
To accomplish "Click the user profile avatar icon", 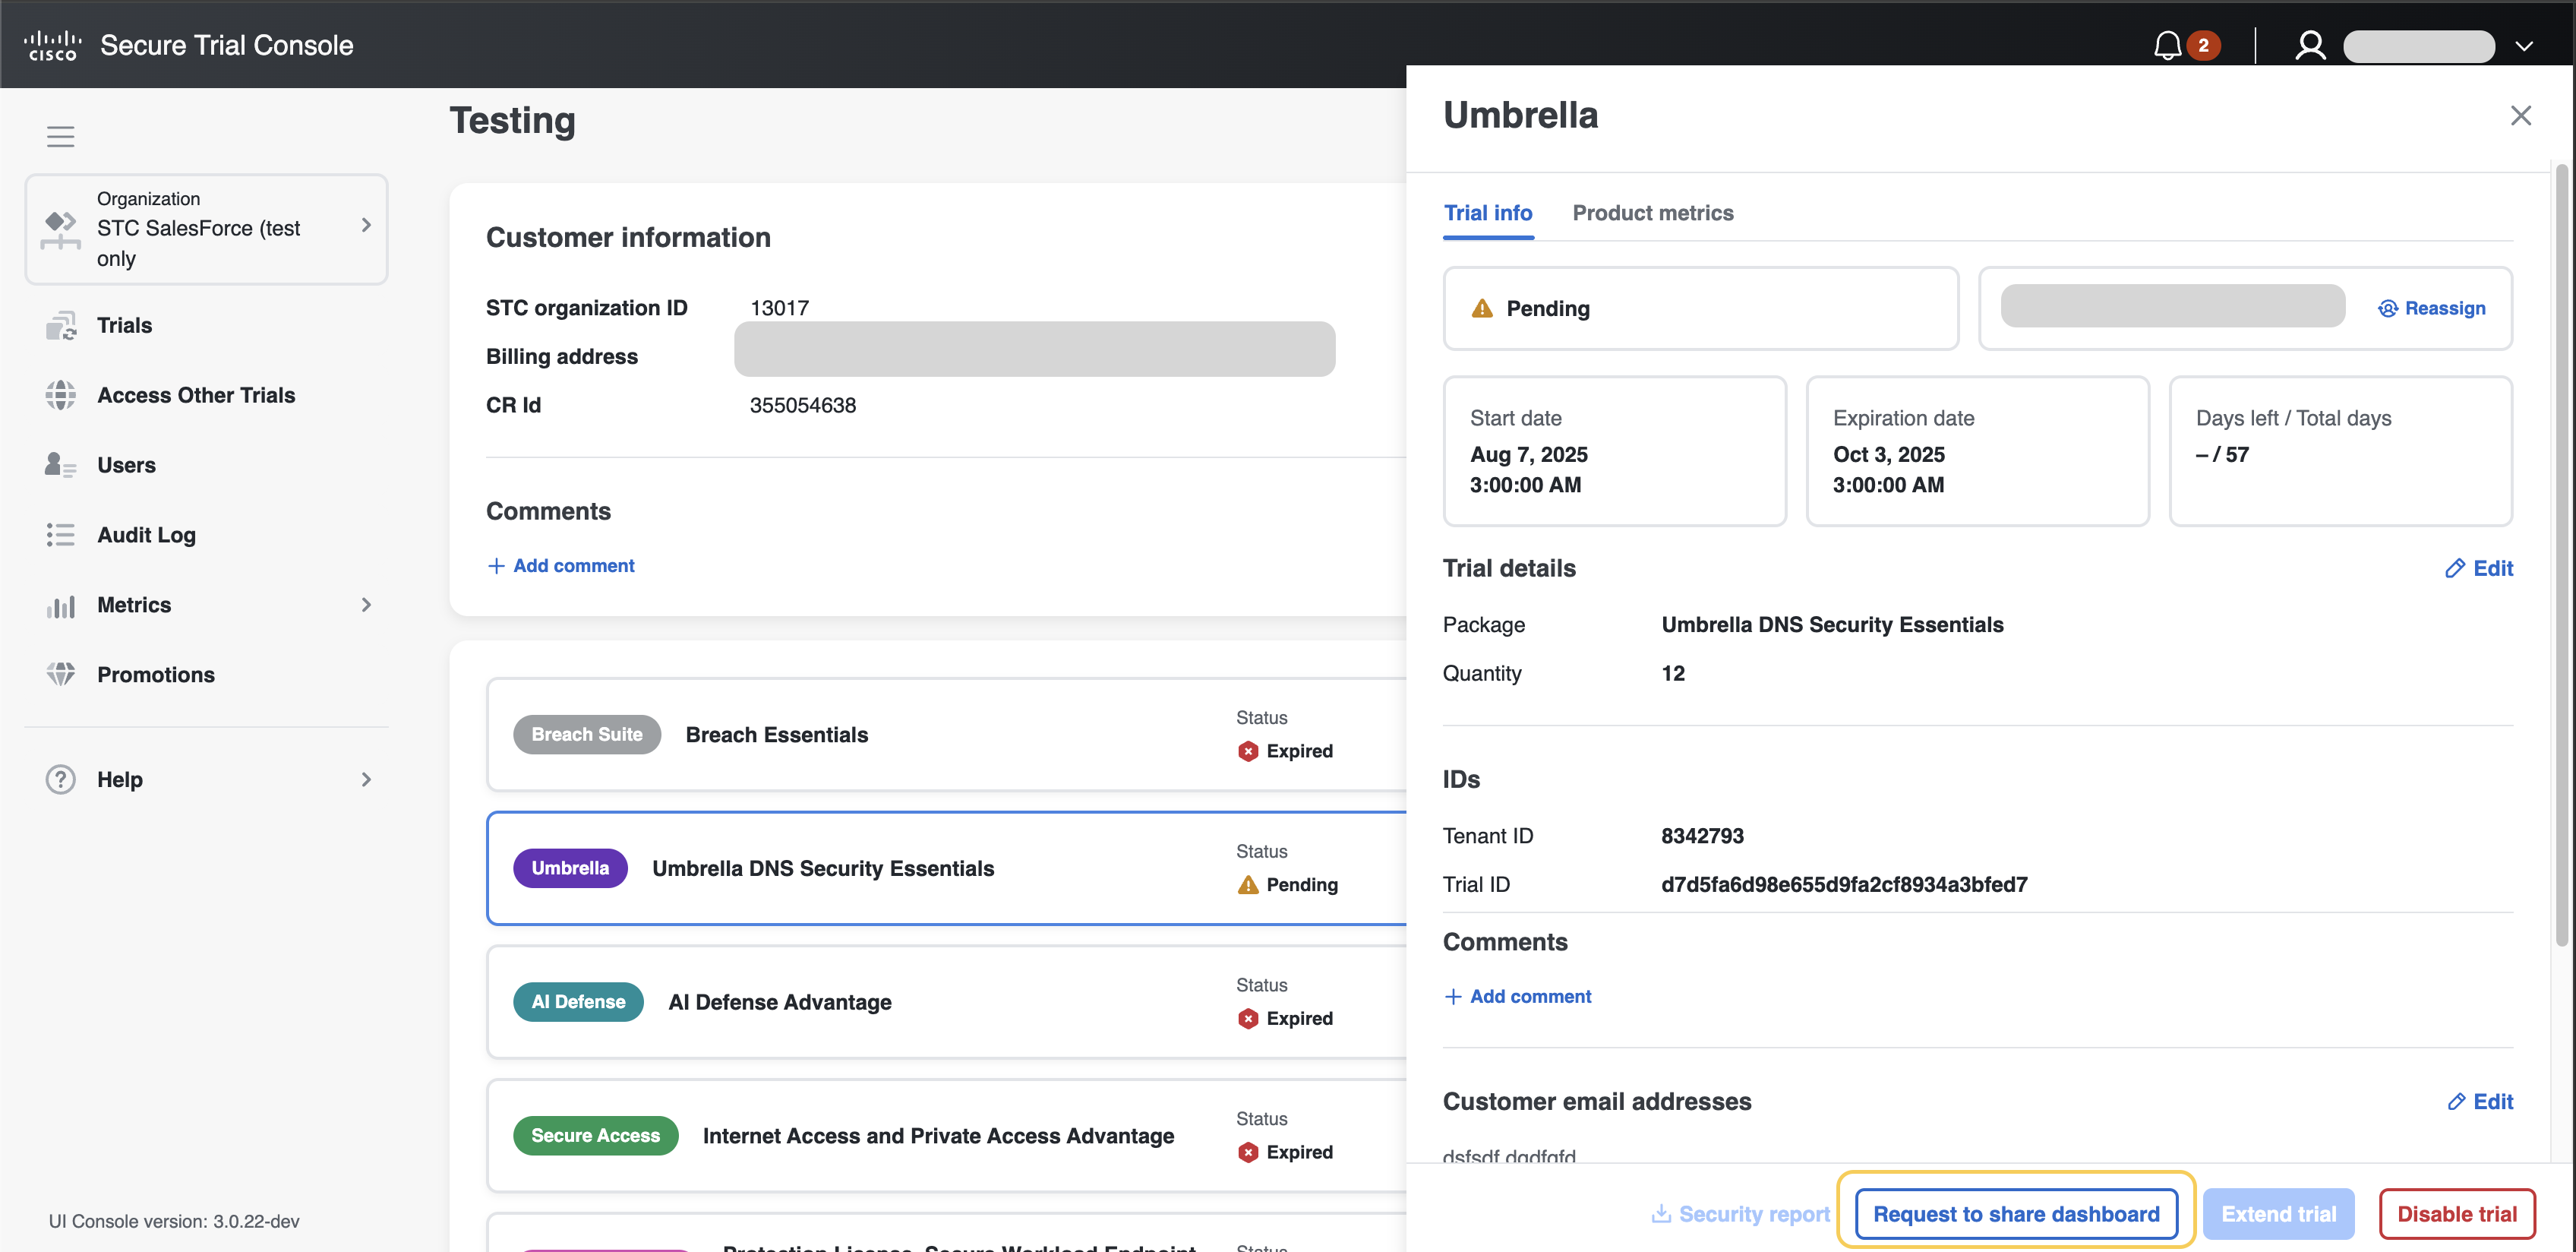I will tap(2310, 45).
